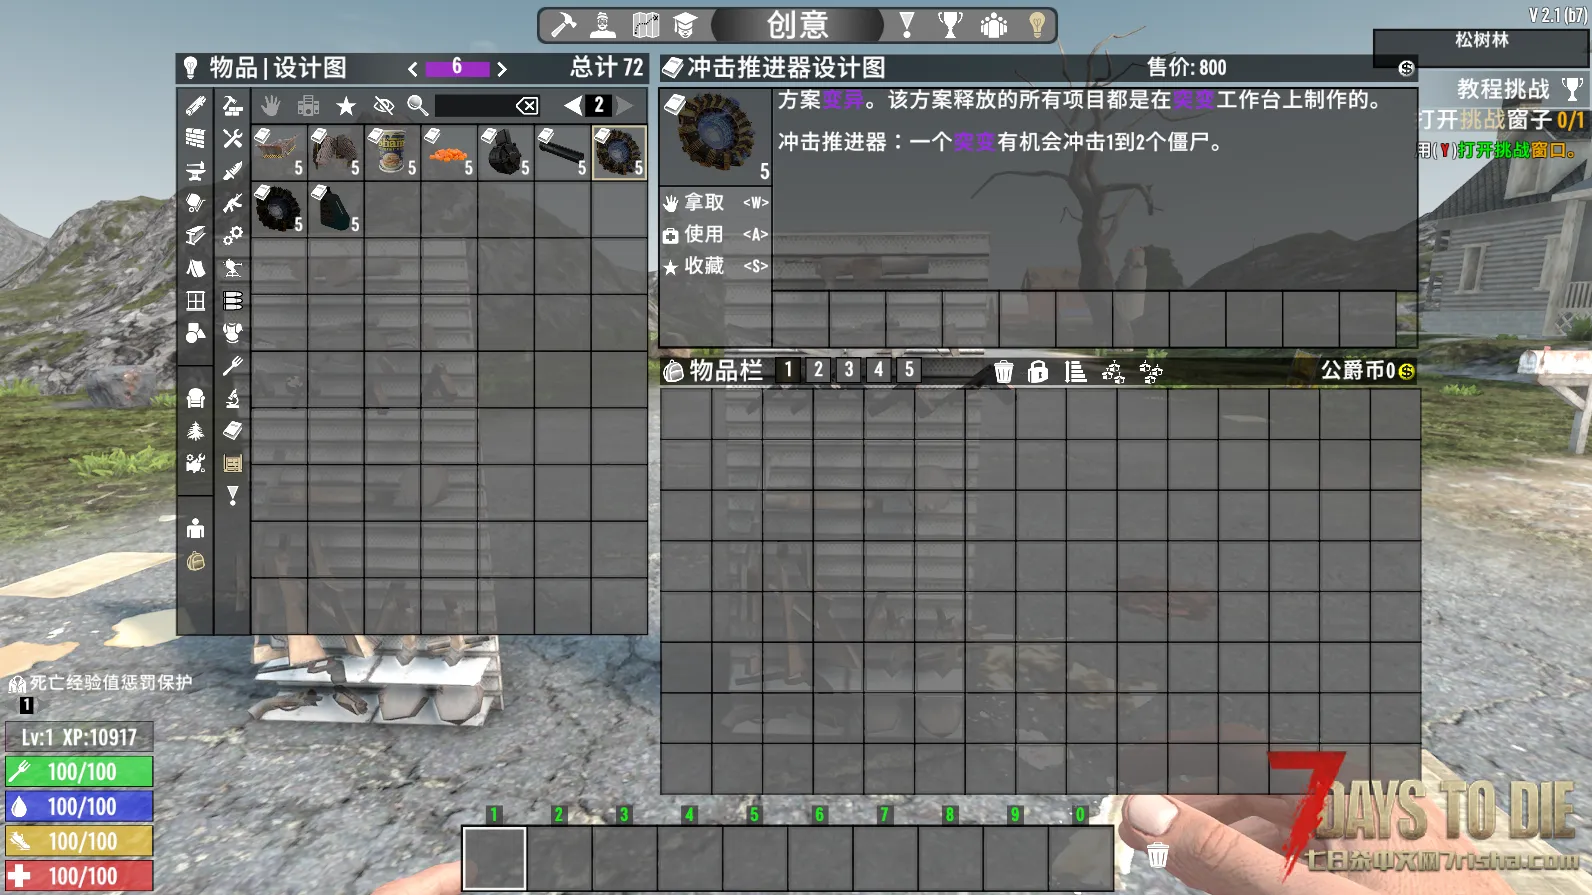Filter by schematics blueprint category
The image size is (1592, 895).
(x=232, y=463)
